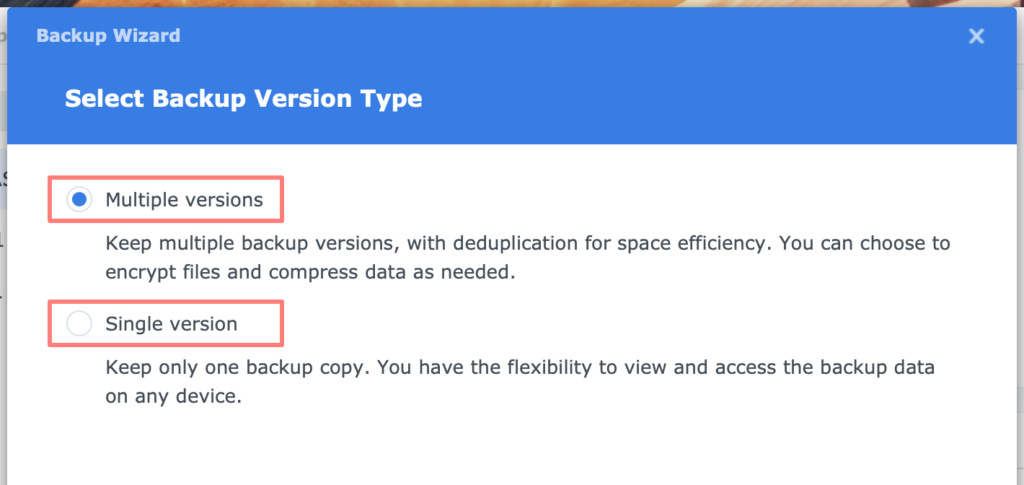Click the "Select Backup Version Type" heading
The height and width of the screenshot is (485, 1024).
tap(243, 98)
